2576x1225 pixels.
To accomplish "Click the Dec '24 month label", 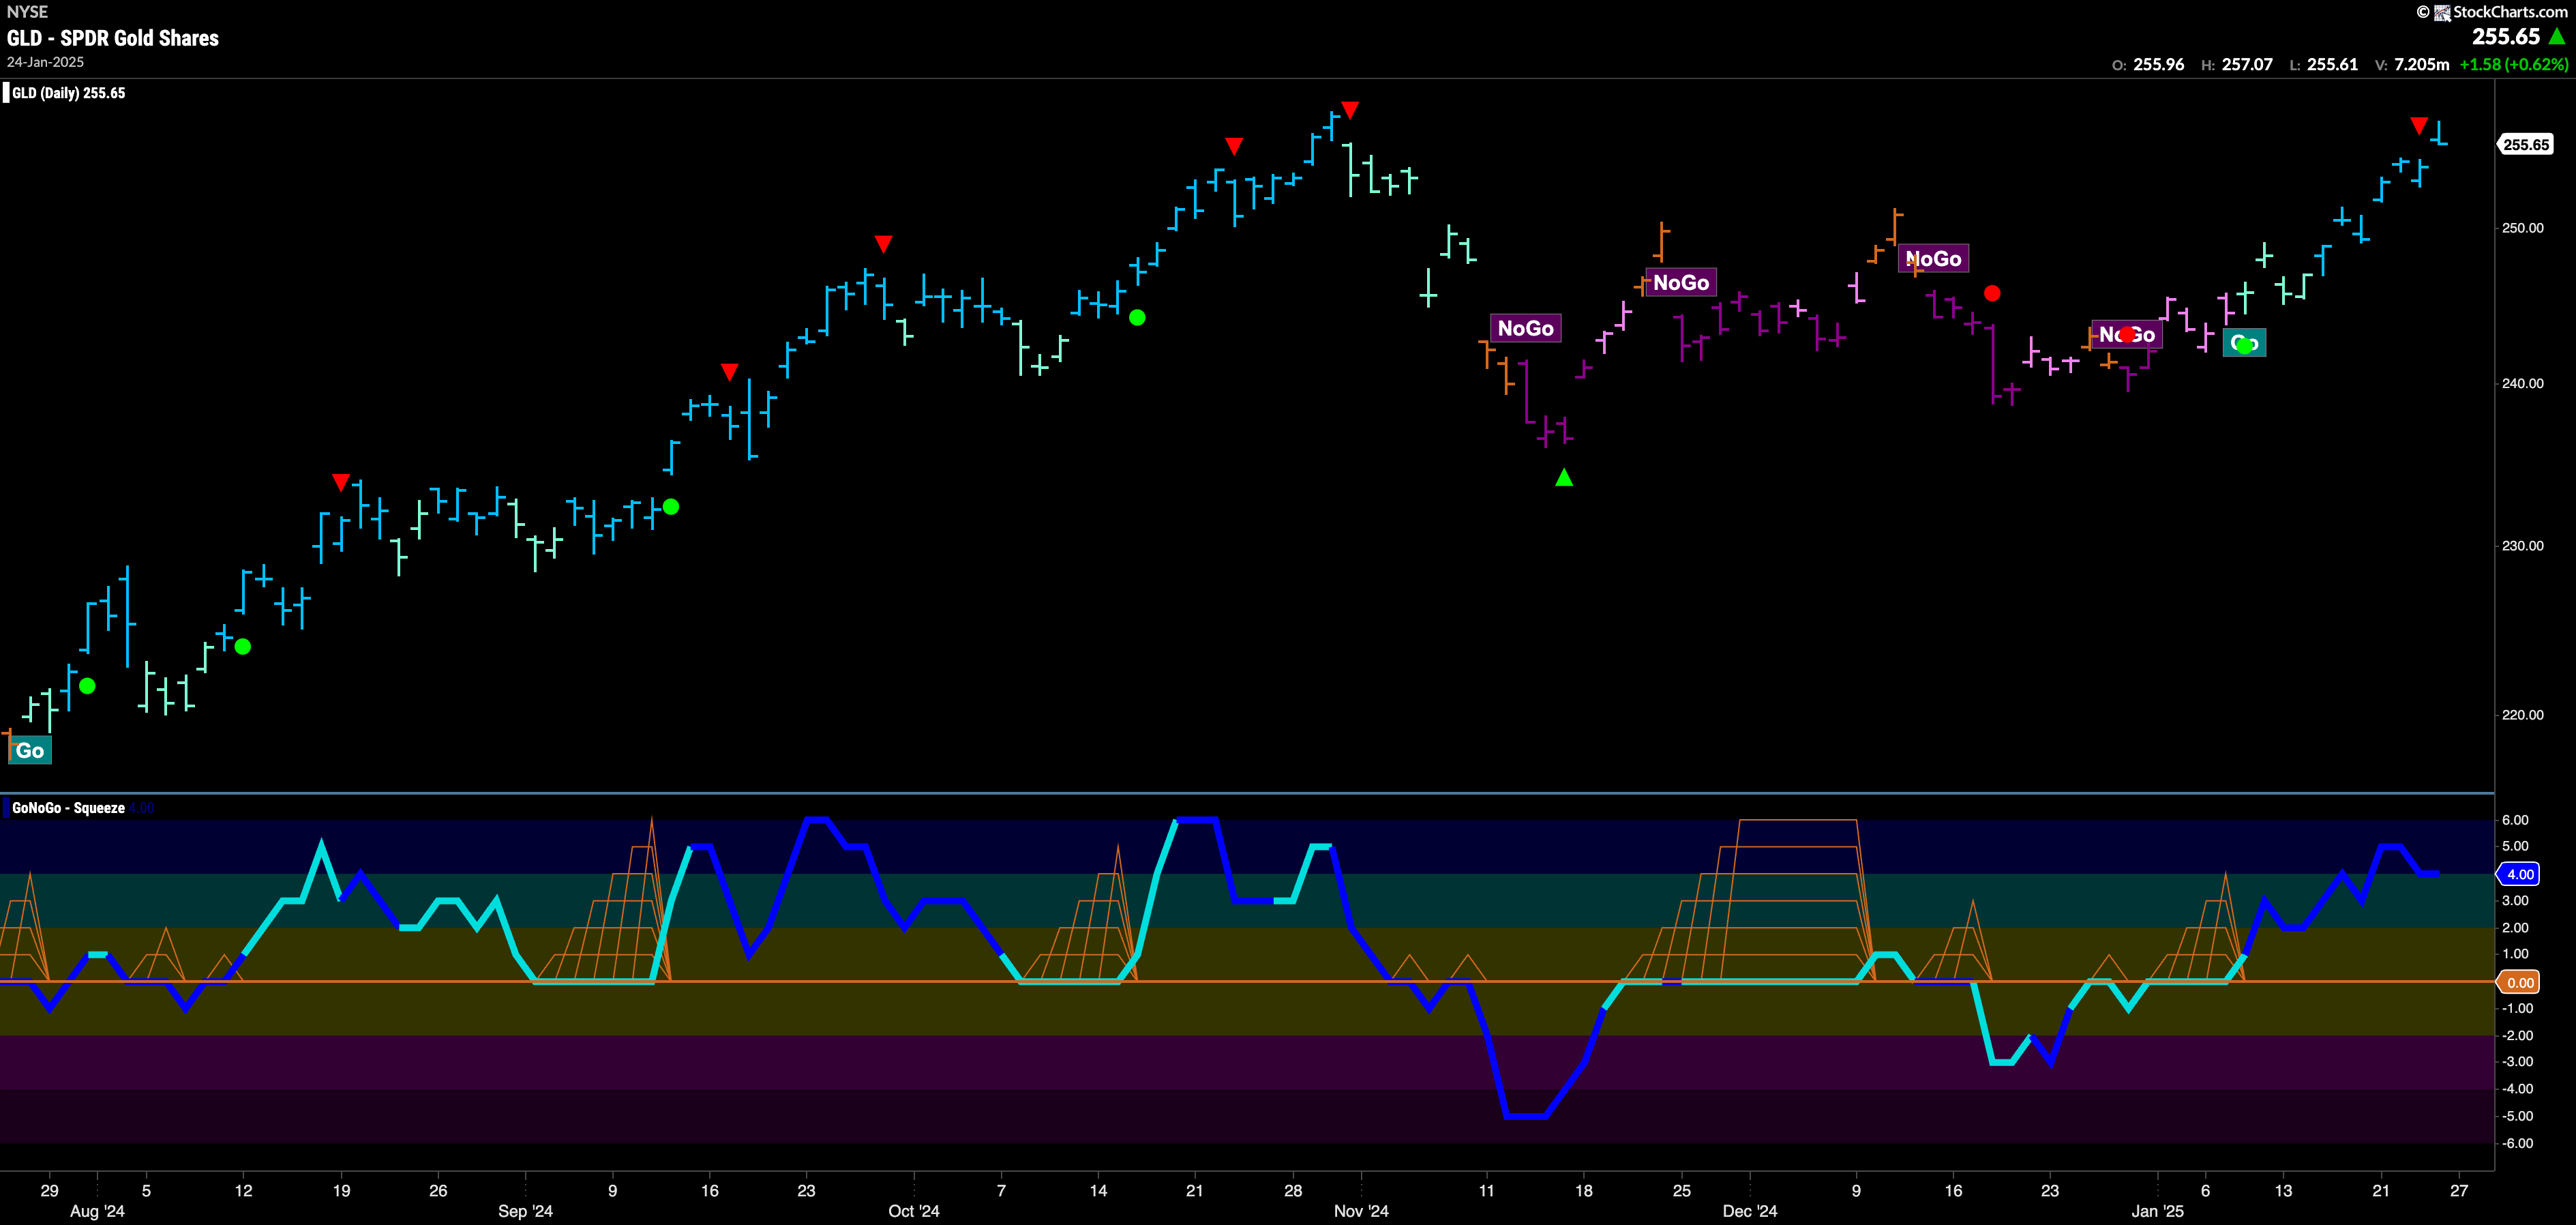I will [x=1750, y=1211].
